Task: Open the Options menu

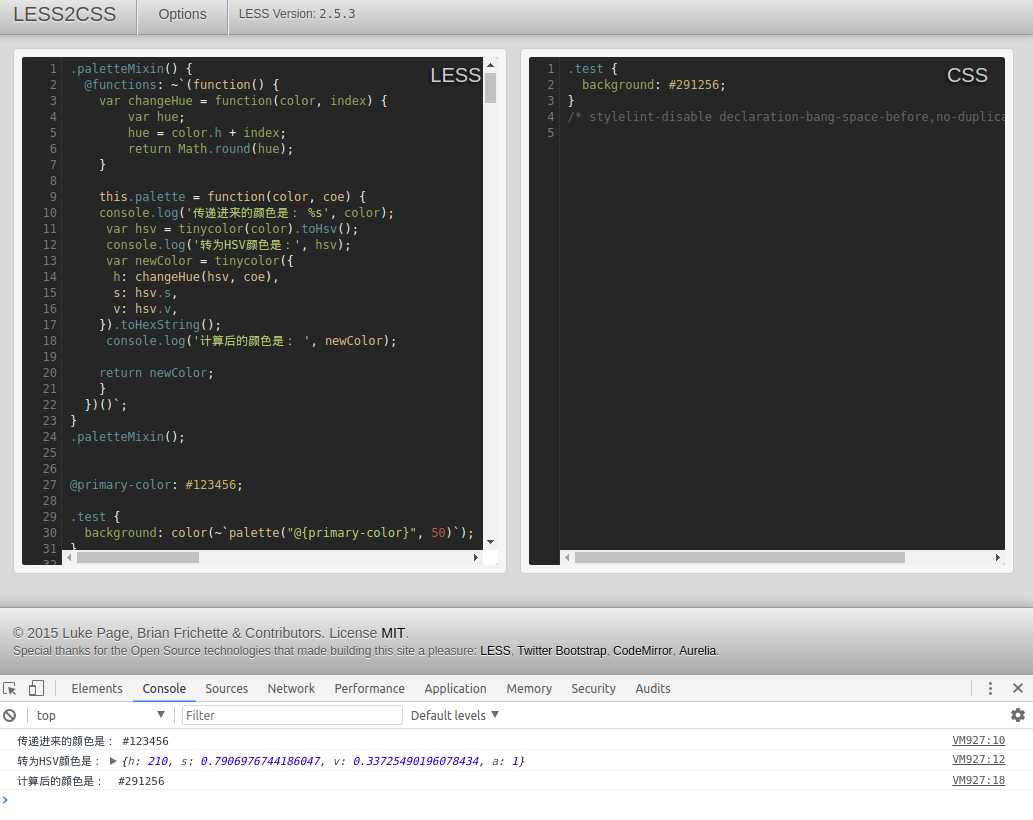Action: (x=182, y=14)
